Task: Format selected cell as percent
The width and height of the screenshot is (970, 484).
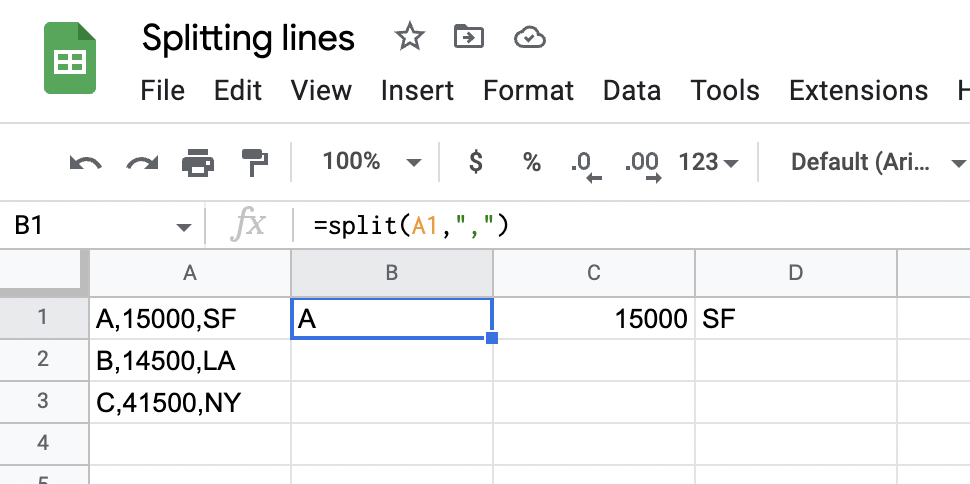Action: tap(531, 162)
